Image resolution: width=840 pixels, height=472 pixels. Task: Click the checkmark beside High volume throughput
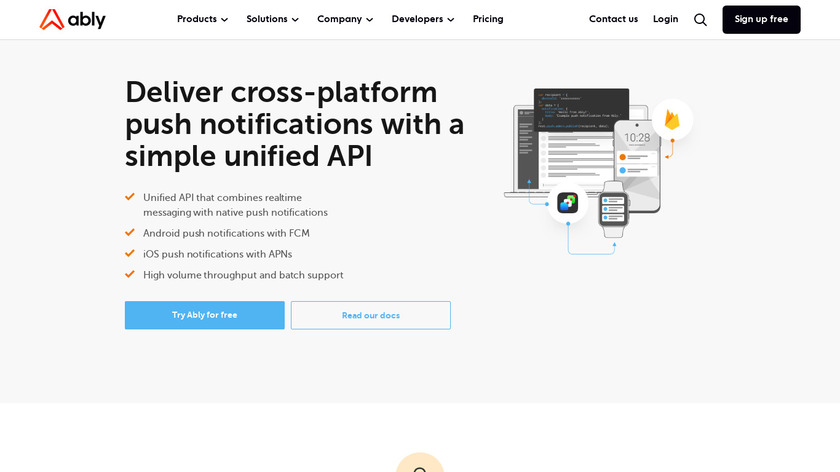click(x=130, y=274)
